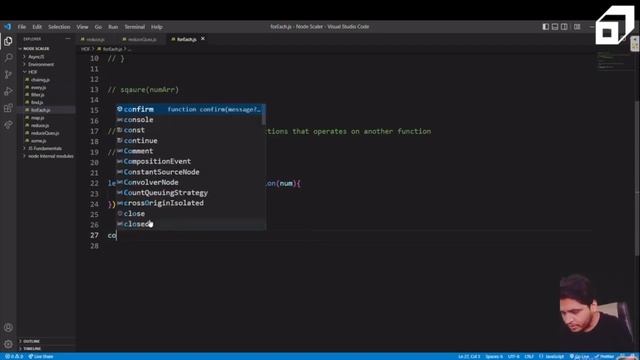The height and width of the screenshot is (360, 640).
Task: Choose the CompositionEvent suggestion
Action: pos(189,162)
